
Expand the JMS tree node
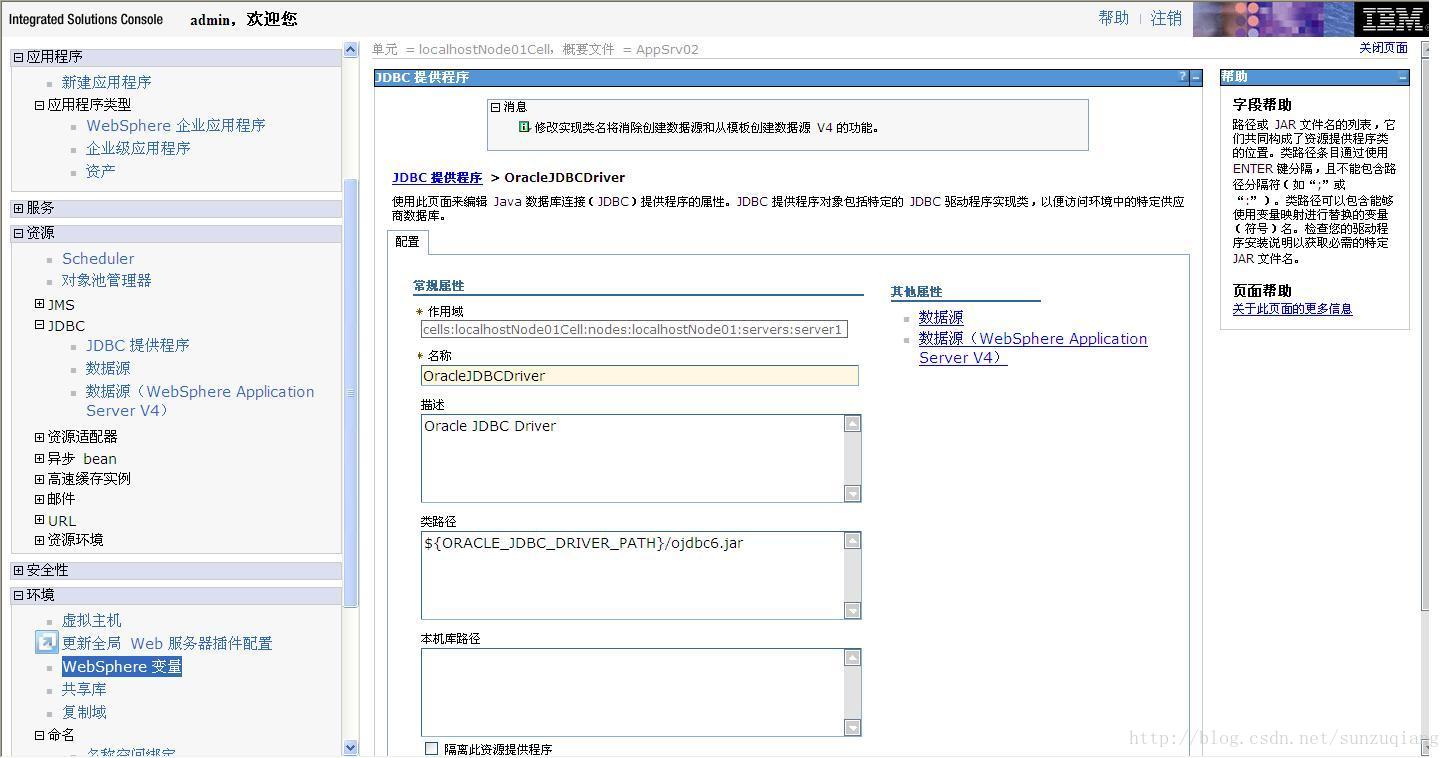39,304
